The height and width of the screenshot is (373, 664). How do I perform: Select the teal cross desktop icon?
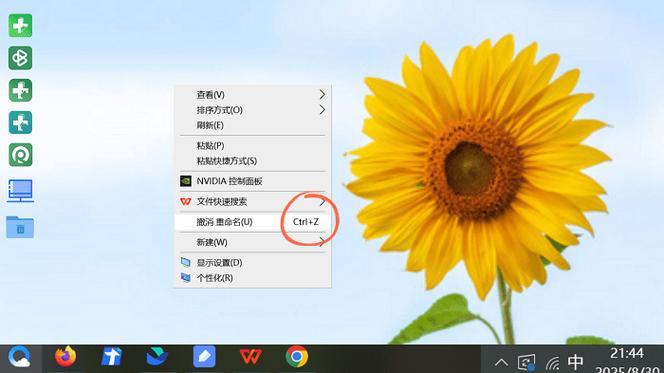(20, 122)
